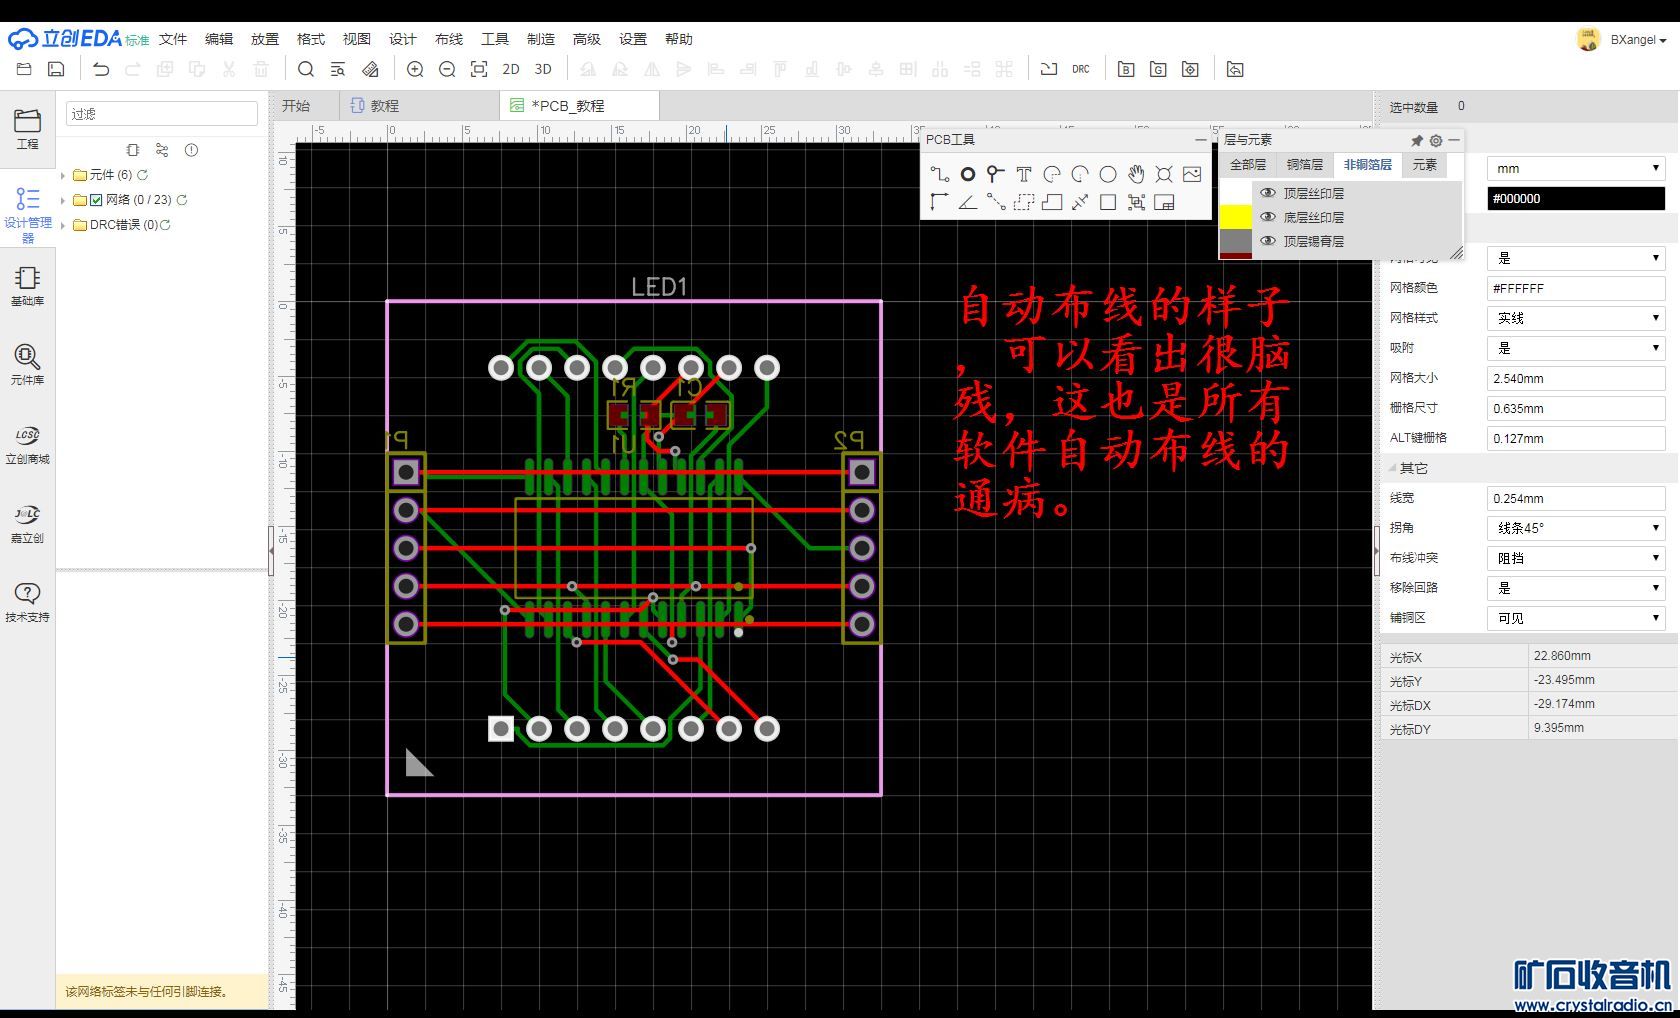Open the BXangel user account menu

1636,40
